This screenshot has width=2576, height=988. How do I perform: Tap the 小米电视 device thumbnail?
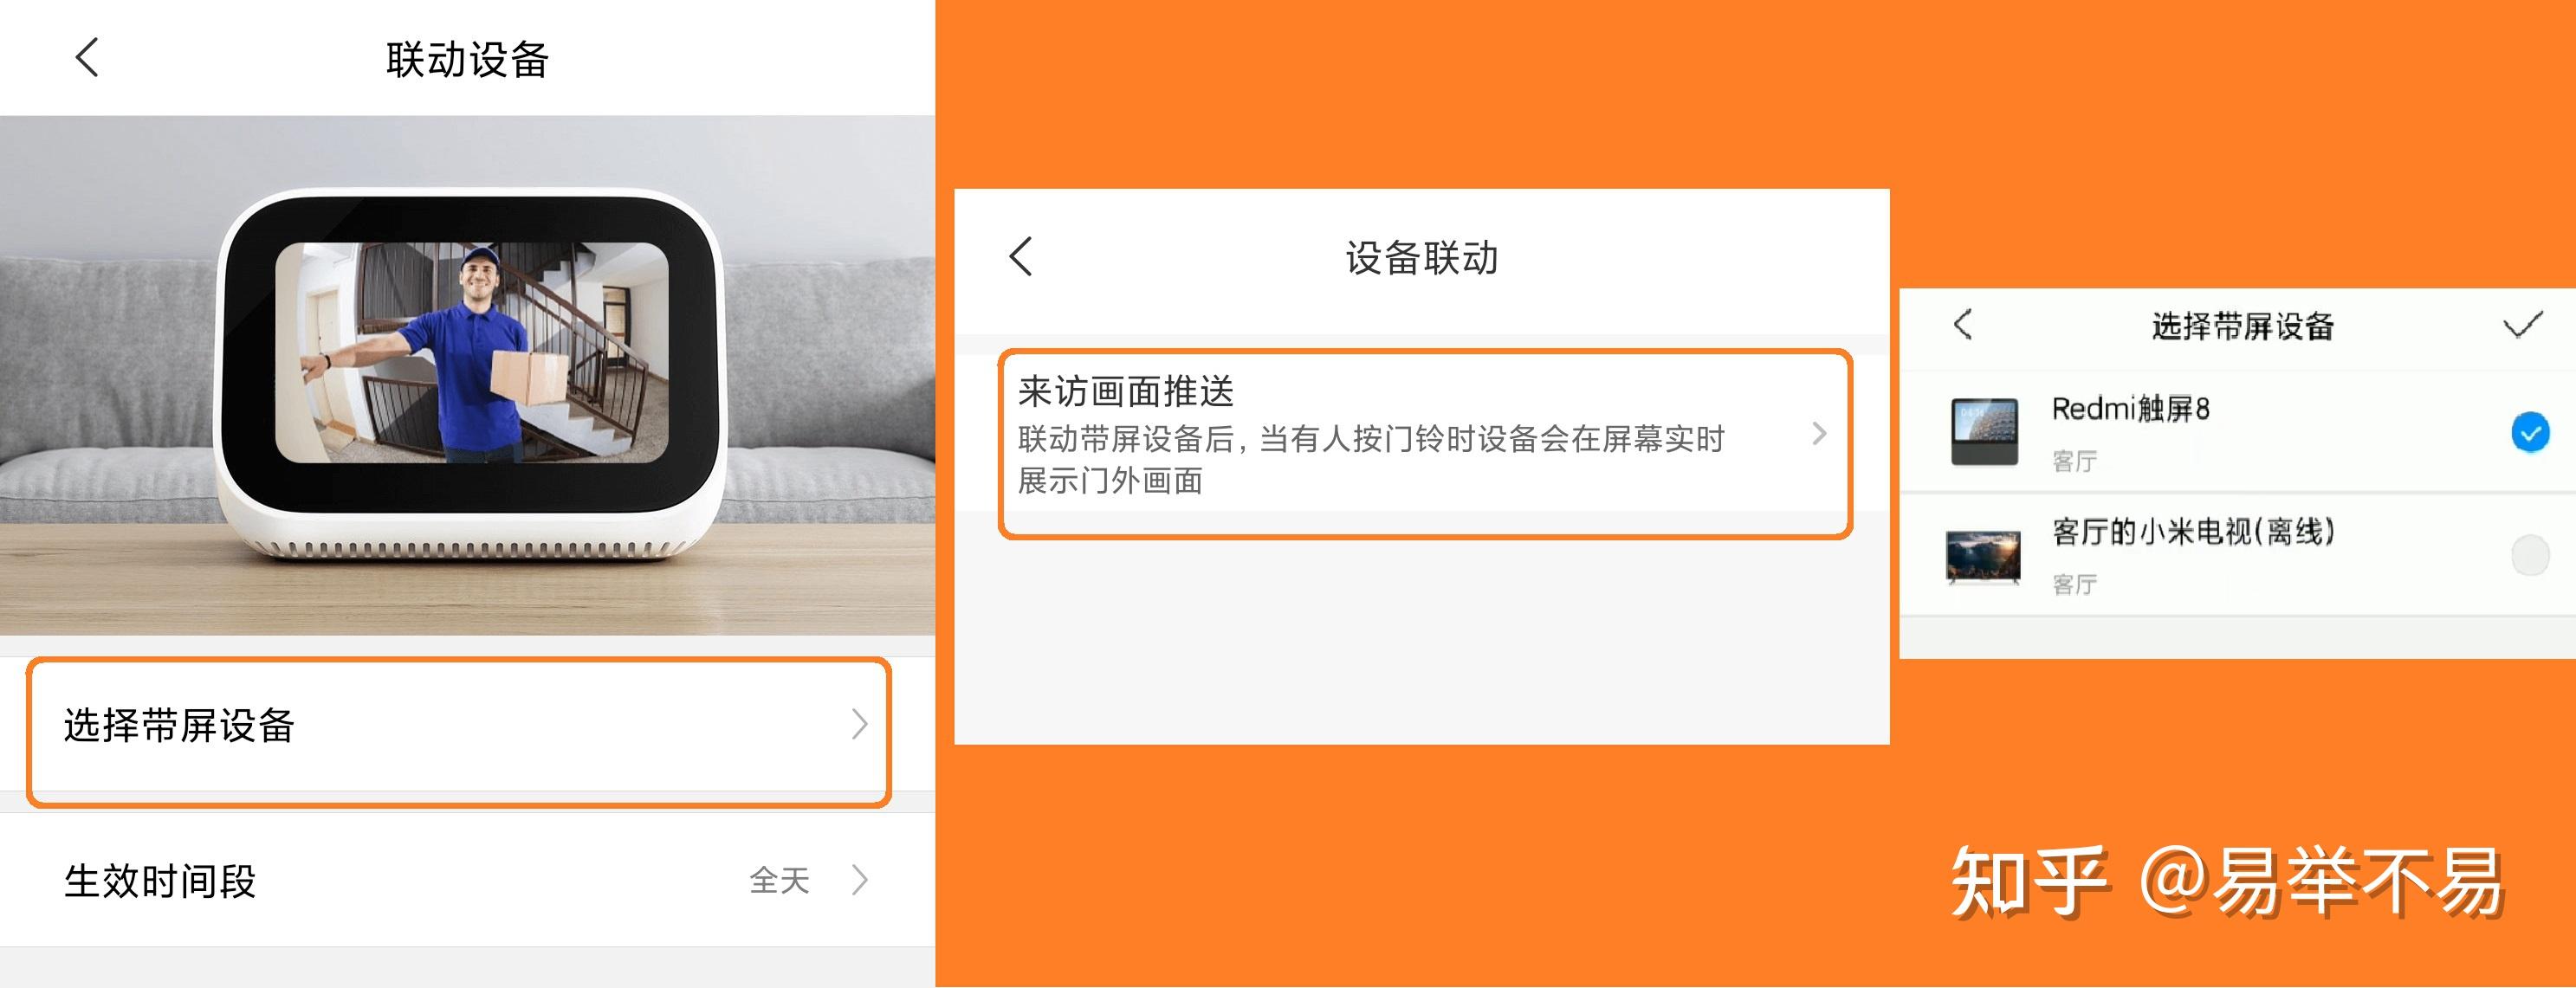1983,556
